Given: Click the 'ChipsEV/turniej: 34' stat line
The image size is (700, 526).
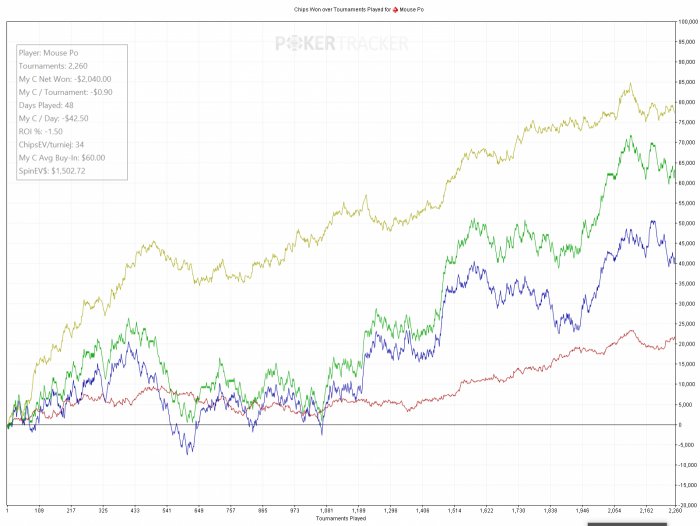Looking at the screenshot, I should click(52, 144).
